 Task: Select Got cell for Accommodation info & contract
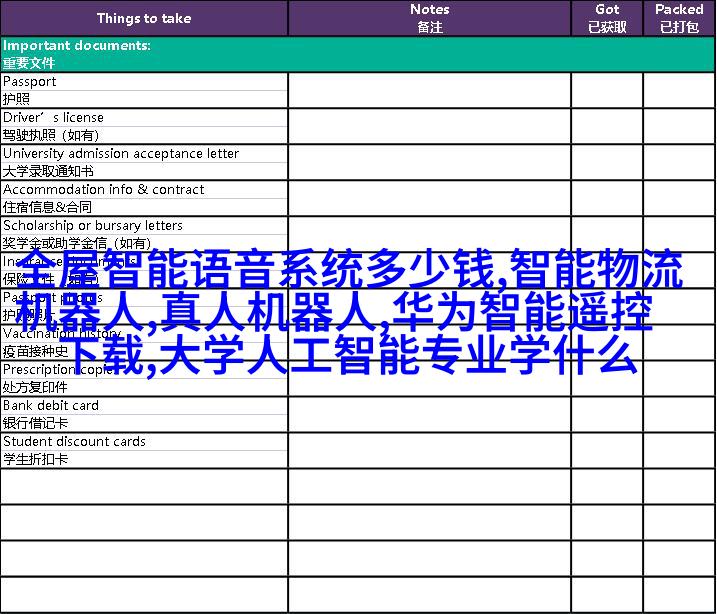tap(607, 198)
